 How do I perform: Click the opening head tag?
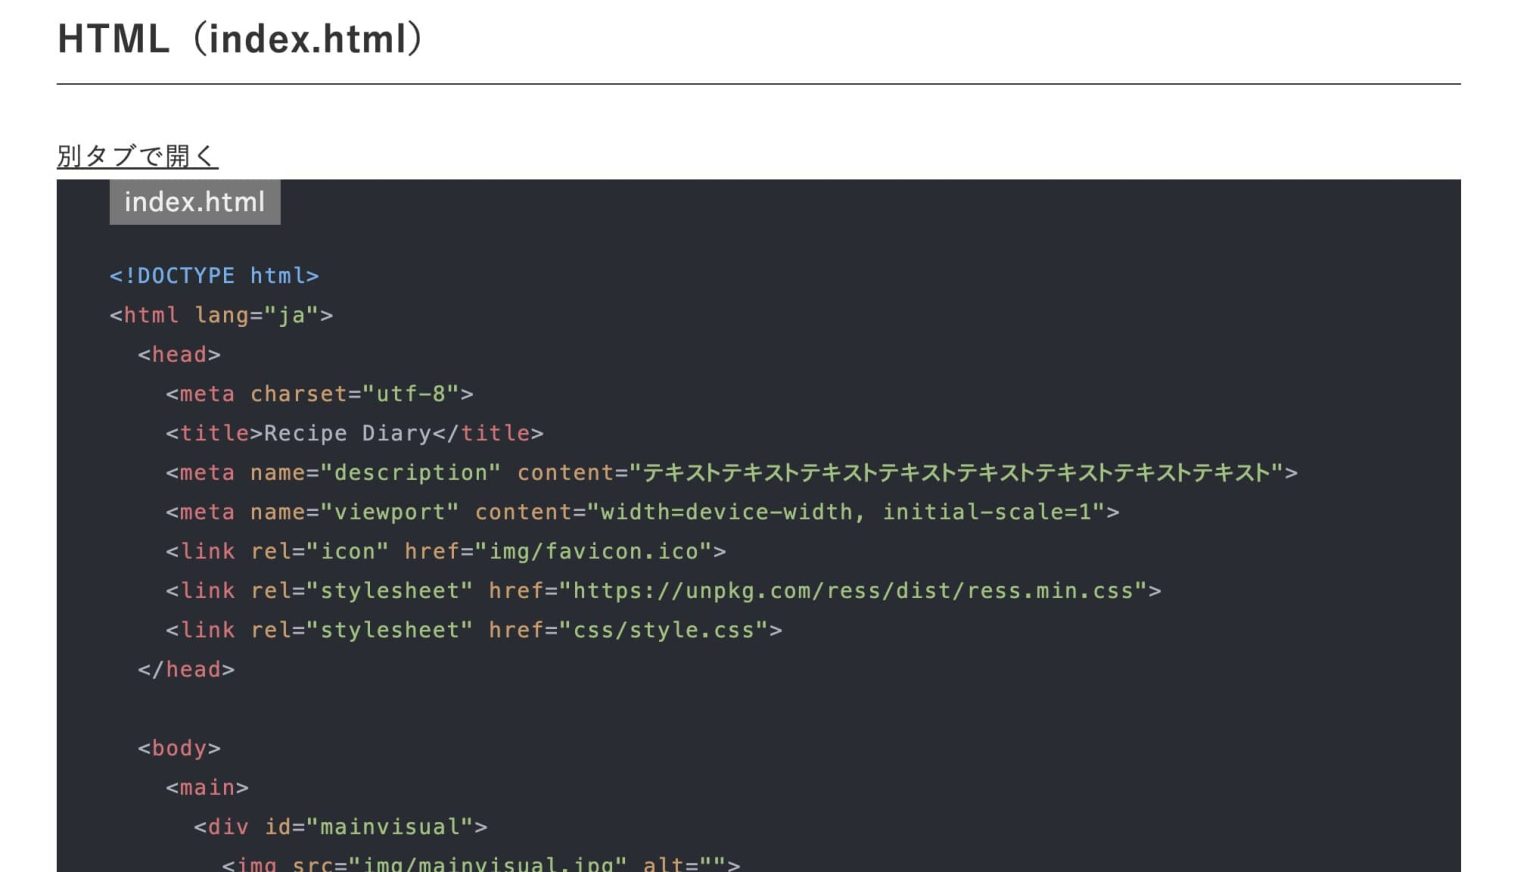(x=178, y=354)
